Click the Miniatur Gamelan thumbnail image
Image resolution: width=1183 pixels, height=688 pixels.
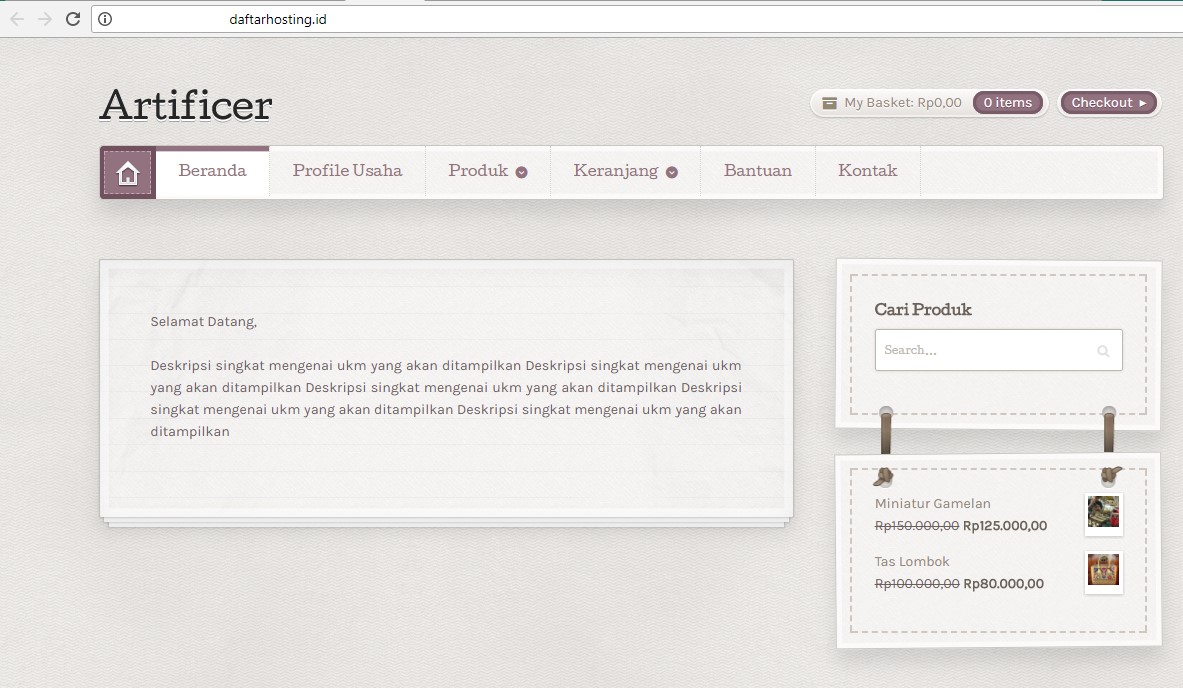click(1103, 513)
